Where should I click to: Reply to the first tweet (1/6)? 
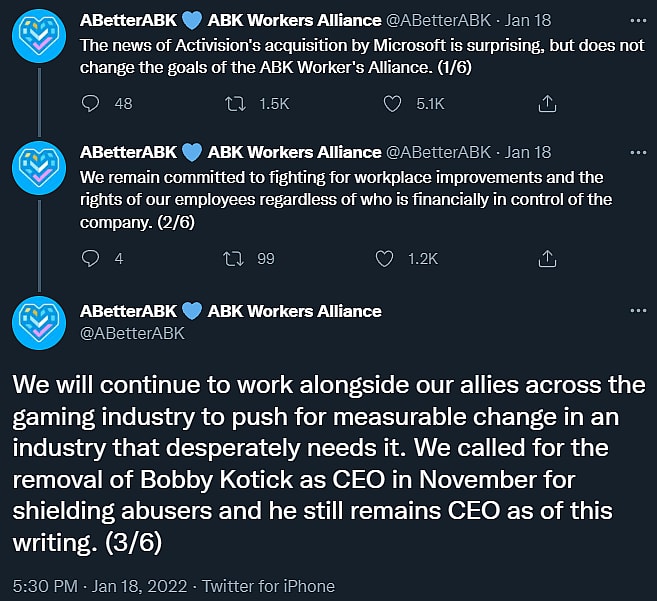(x=91, y=102)
